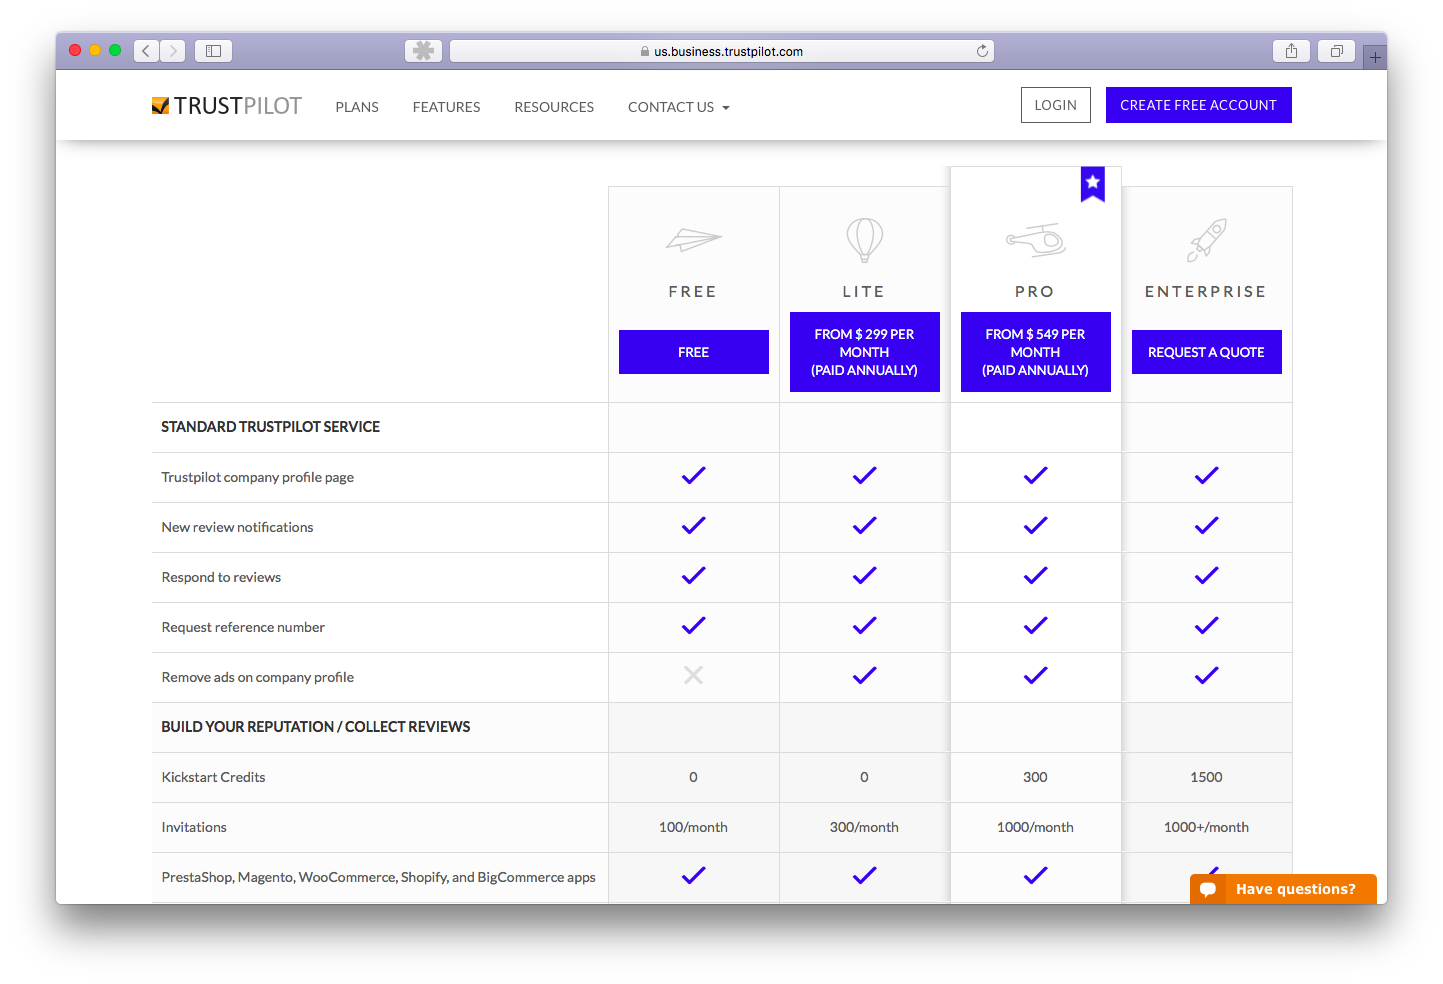Open the Safari share icon

click(1292, 51)
